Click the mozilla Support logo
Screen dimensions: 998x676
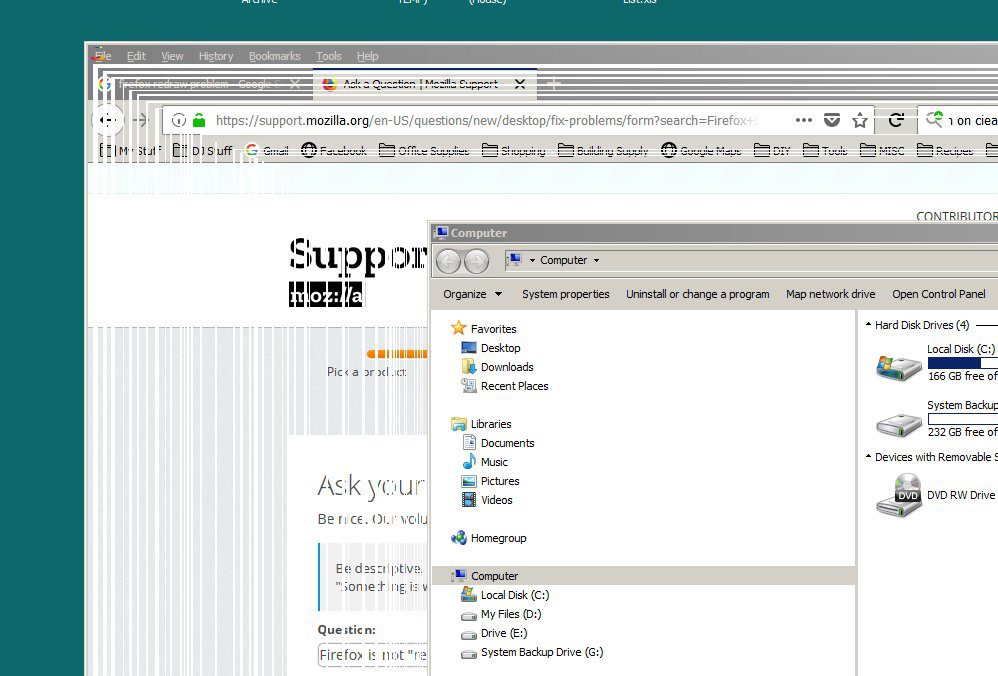click(357, 272)
